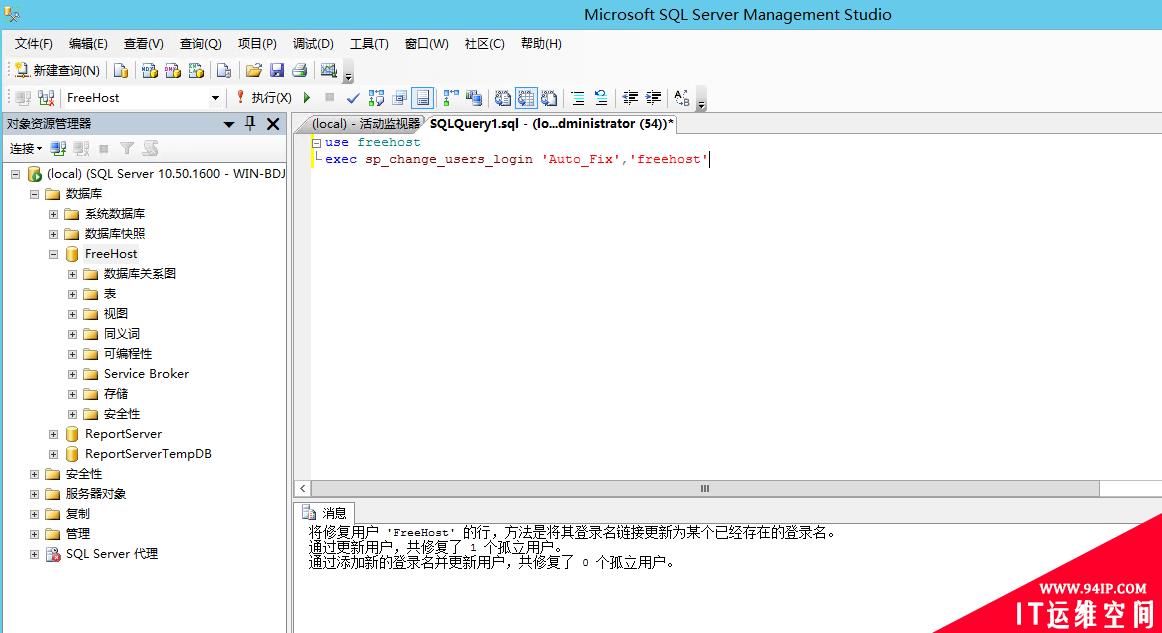The height and width of the screenshot is (633, 1162).
Task: Collapse the query code outline toggle
Action: tap(316, 143)
